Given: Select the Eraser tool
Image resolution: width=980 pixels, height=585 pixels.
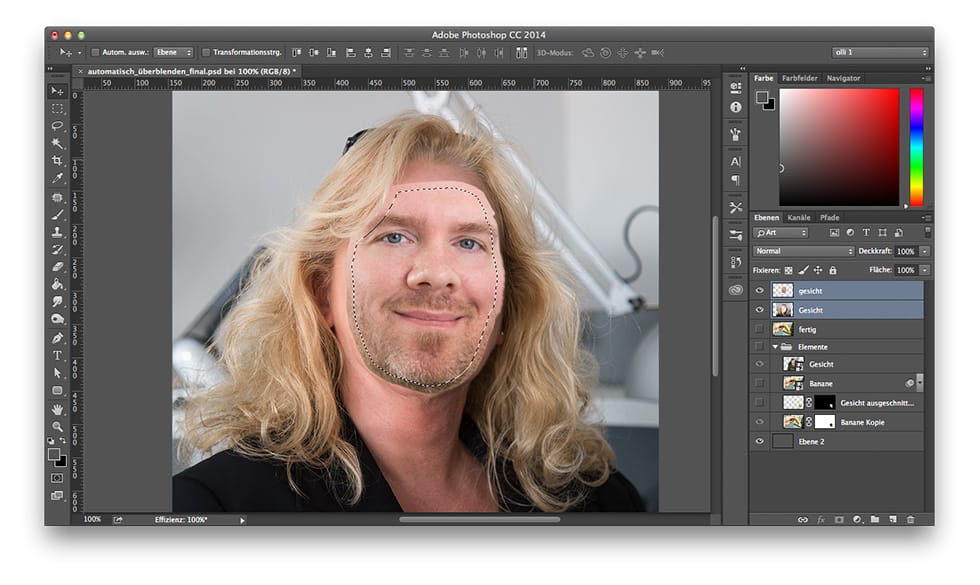Looking at the screenshot, I should click(x=57, y=267).
